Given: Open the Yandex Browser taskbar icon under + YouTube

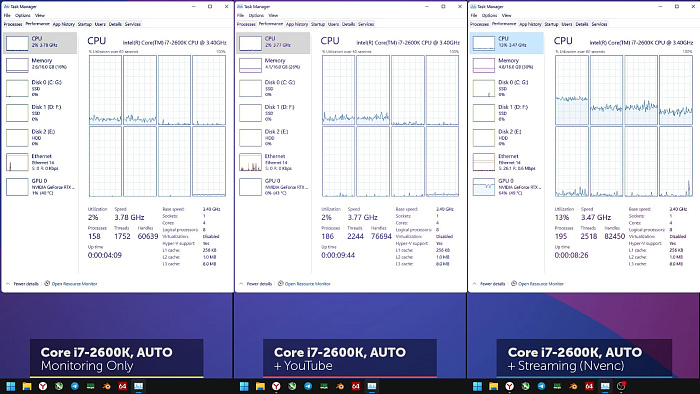Looking at the screenshot, I should point(276,386).
